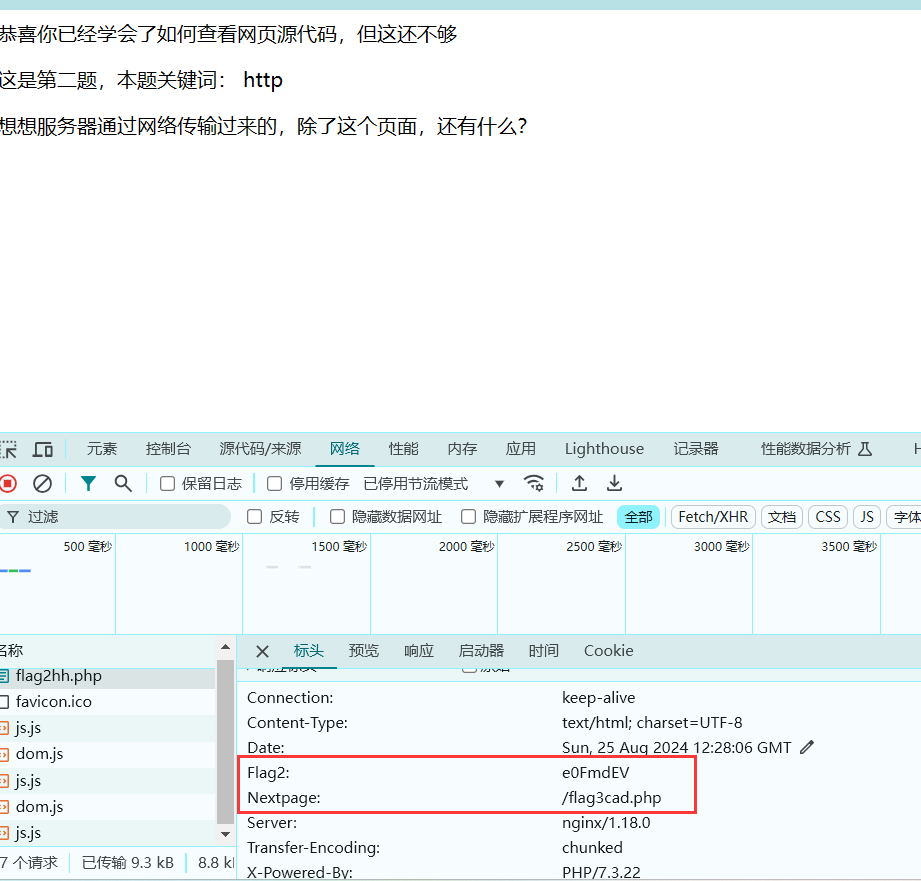This screenshot has height=881, width=921.
Task: Open network search with magnifier icon
Action: [x=123, y=484]
